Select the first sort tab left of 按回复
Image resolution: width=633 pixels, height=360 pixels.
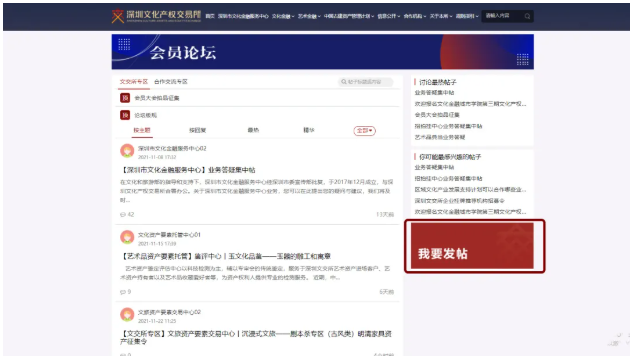click(x=142, y=130)
